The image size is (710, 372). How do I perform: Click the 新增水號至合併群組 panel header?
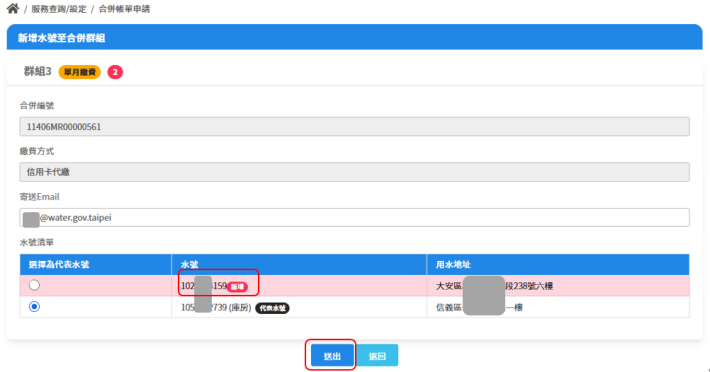(355, 37)
